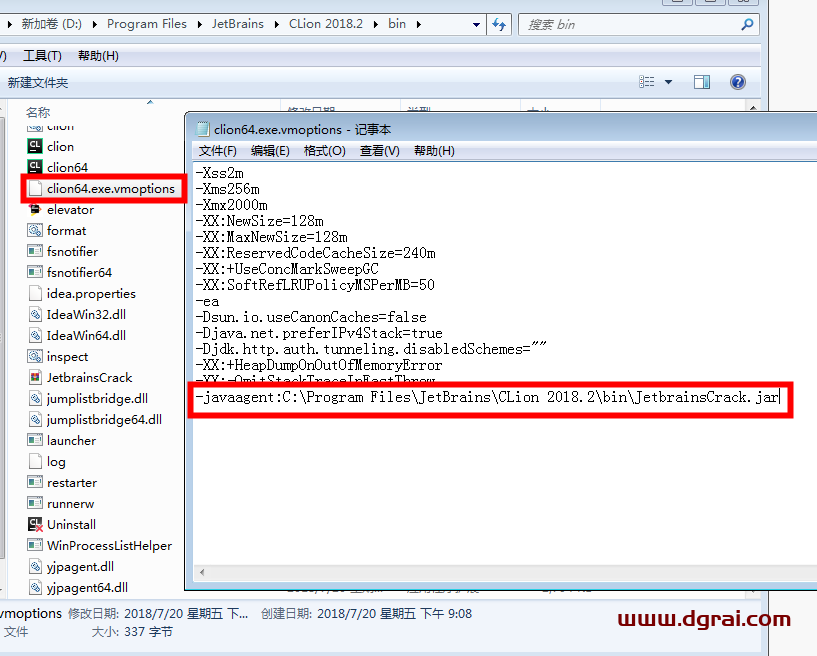Select the fsnotifier64 executable icon
The height and width of the screenshot is (656, 817).
35,272
